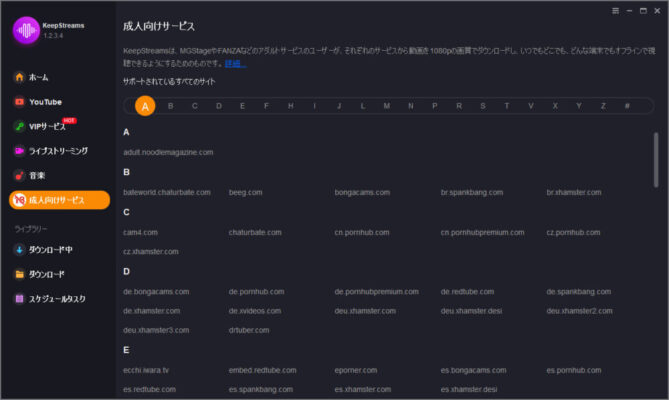Close the KeepStreams window
Viewport: 669px width, 400px height.
pos(657,11)
